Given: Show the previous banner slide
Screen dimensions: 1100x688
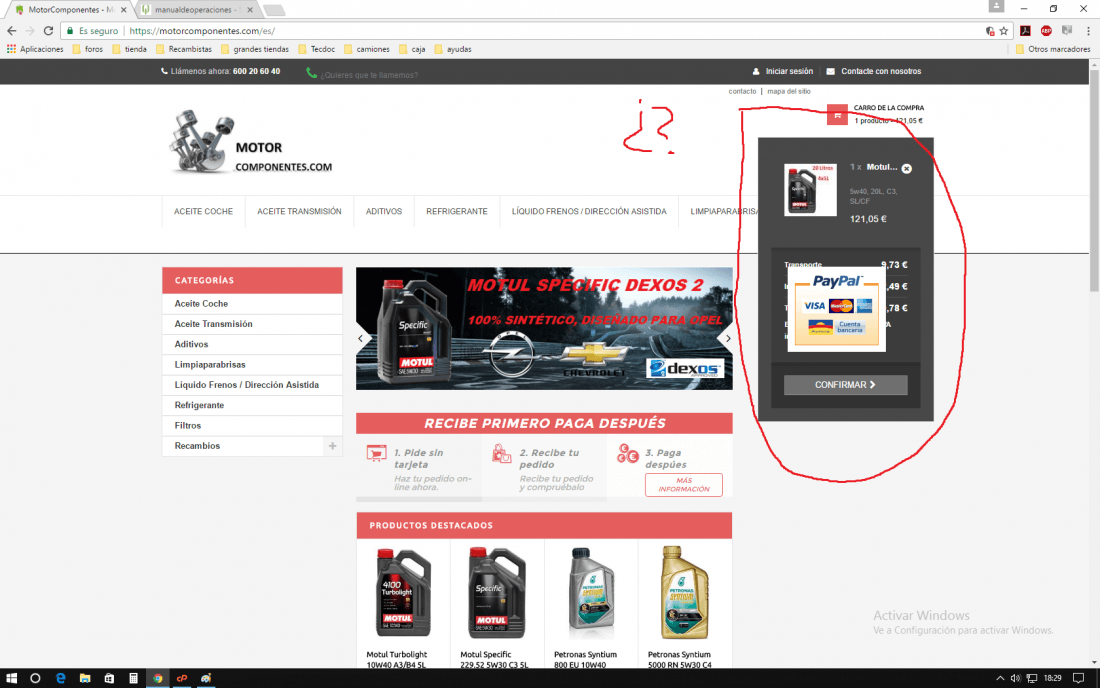Looking at the screenshot, I should pyautogui.click(x=361, y=338).
